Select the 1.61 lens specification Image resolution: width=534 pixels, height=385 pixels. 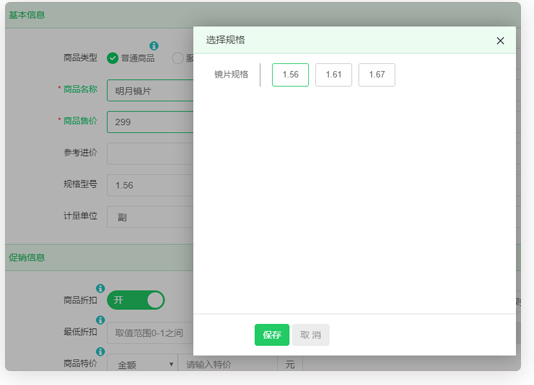pos(333,75)
